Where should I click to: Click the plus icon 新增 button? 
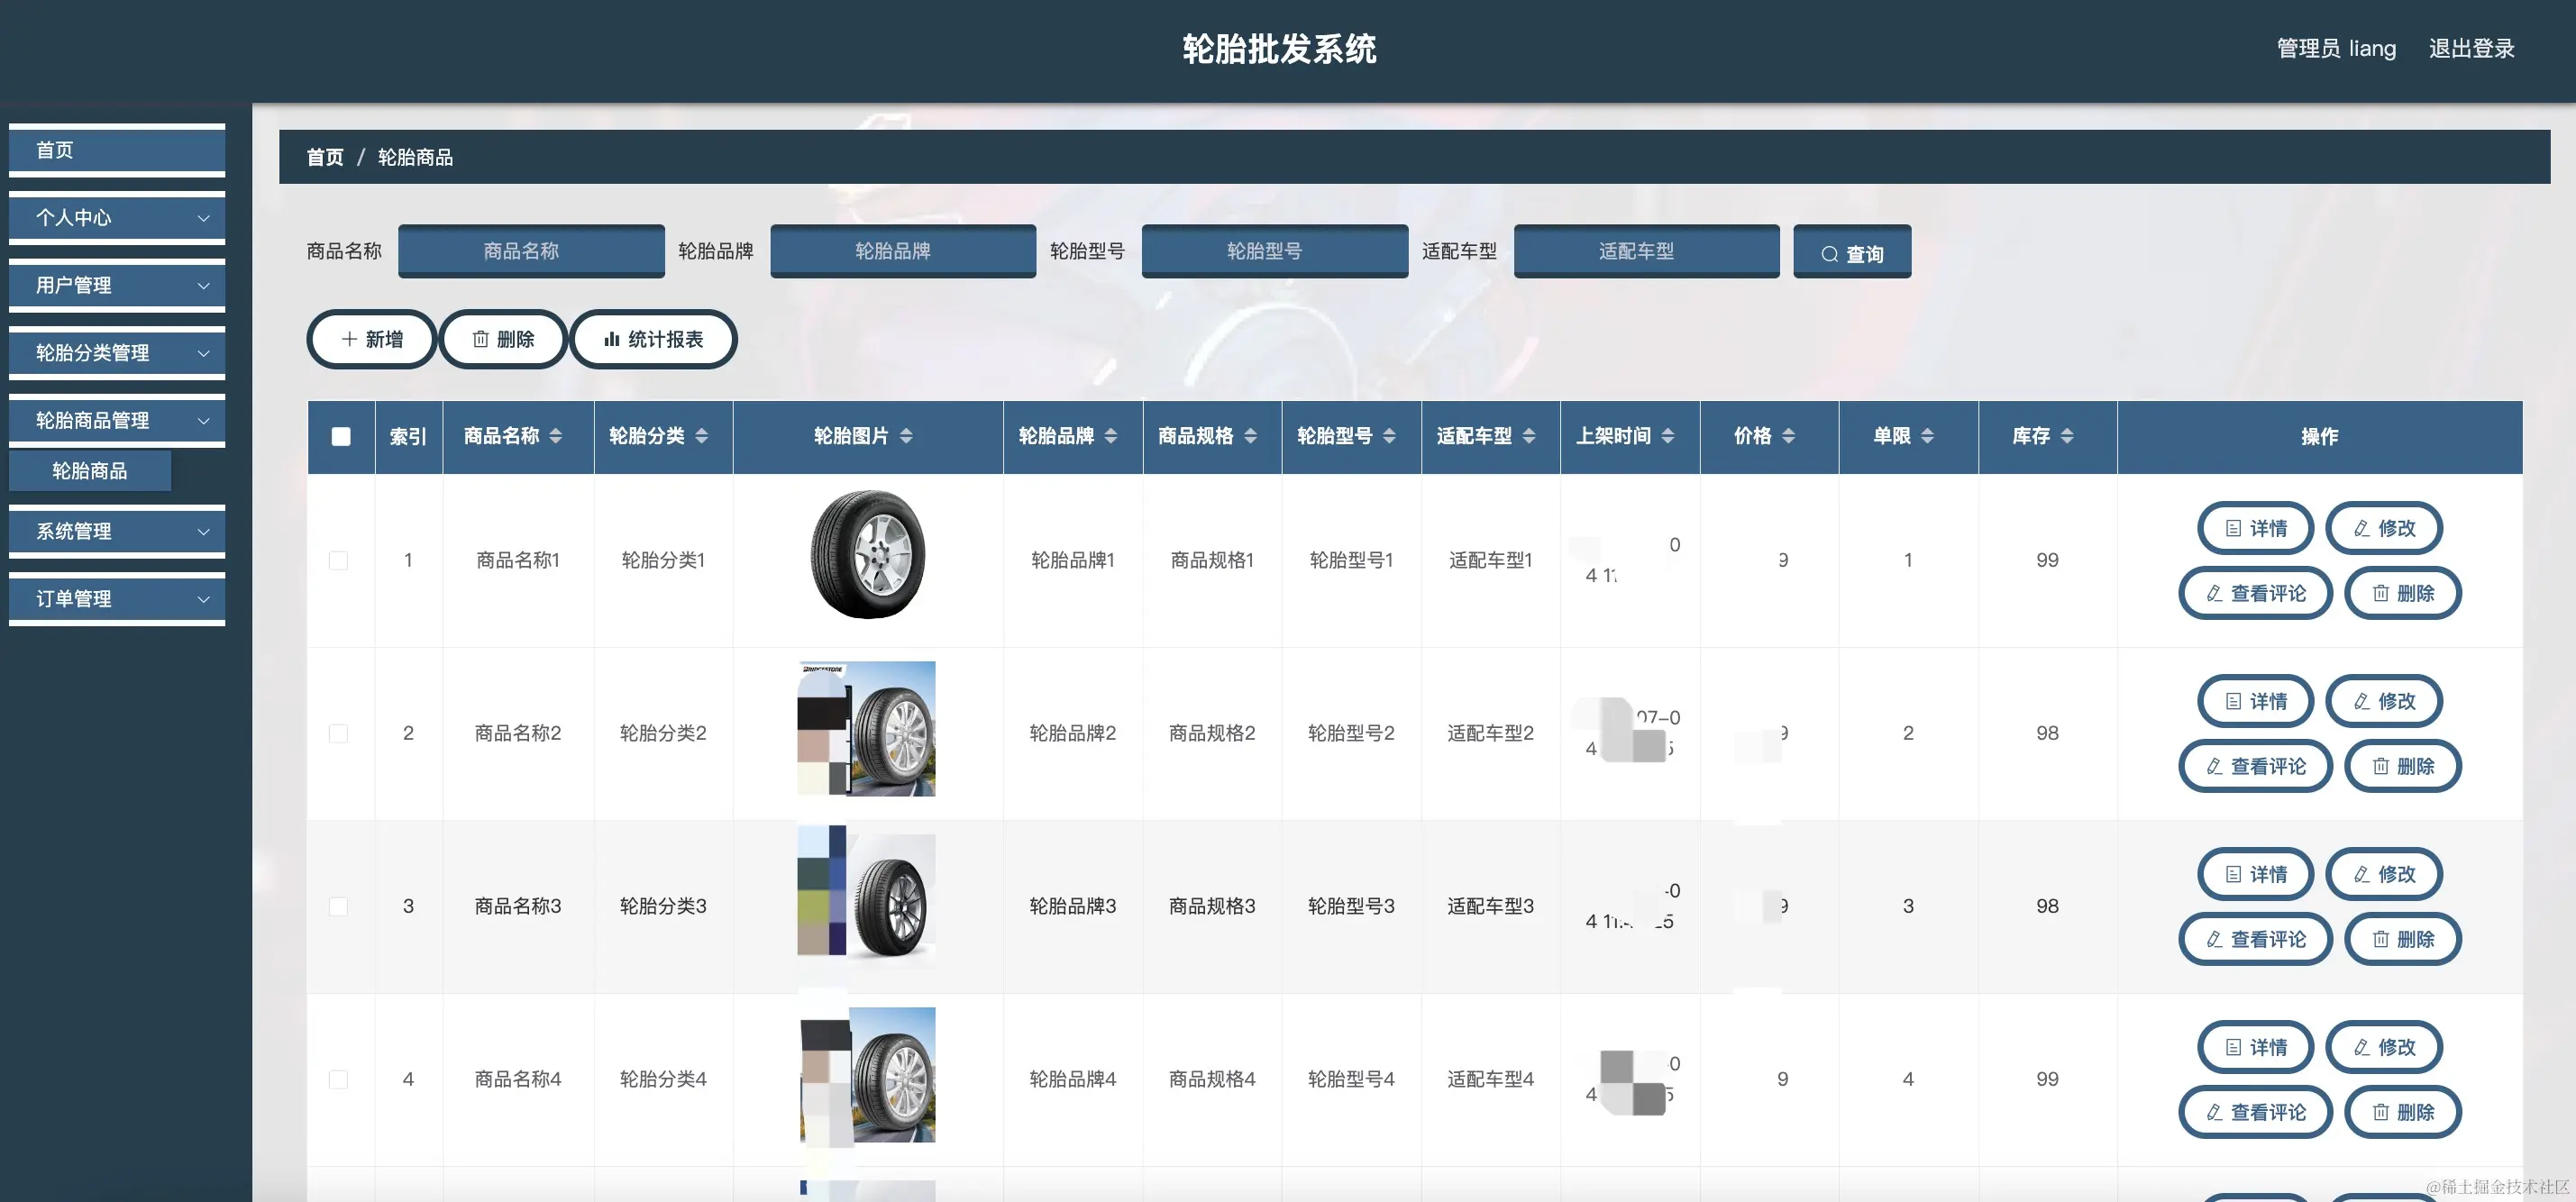(x=371, y=339)
